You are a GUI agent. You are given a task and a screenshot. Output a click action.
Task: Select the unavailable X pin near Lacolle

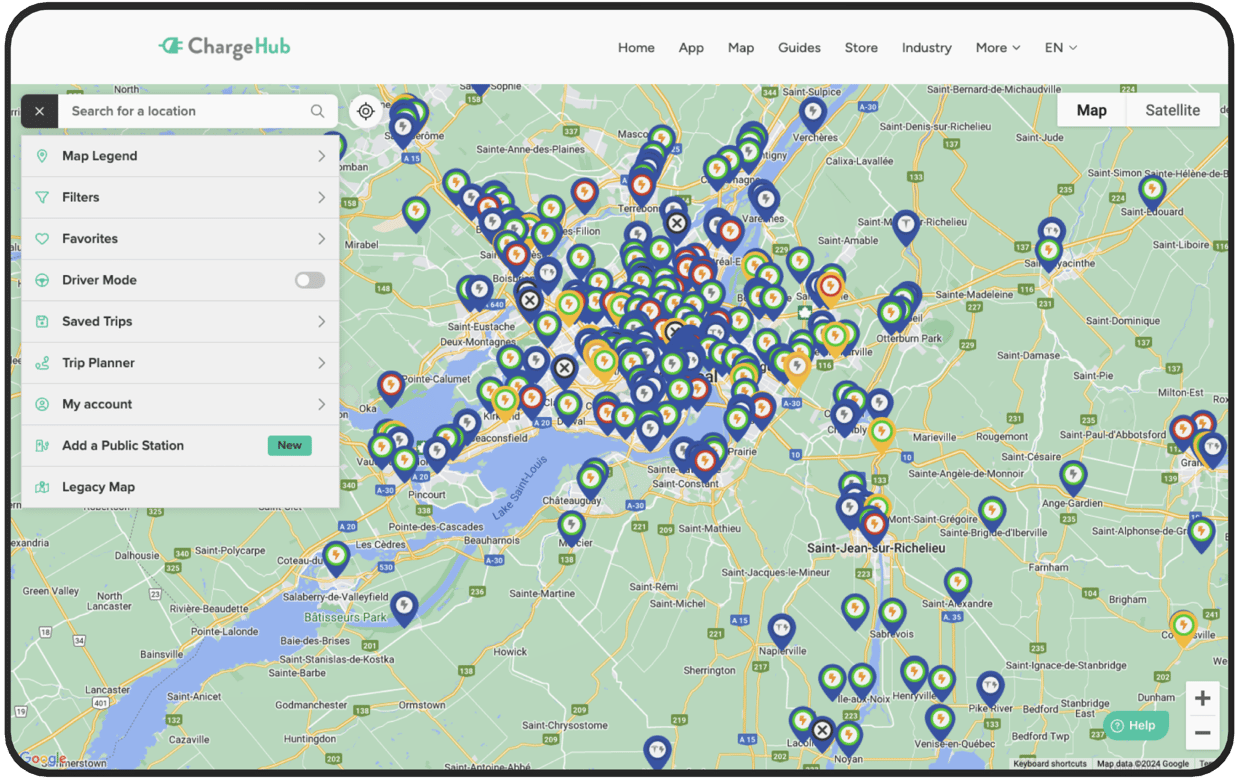822,733
